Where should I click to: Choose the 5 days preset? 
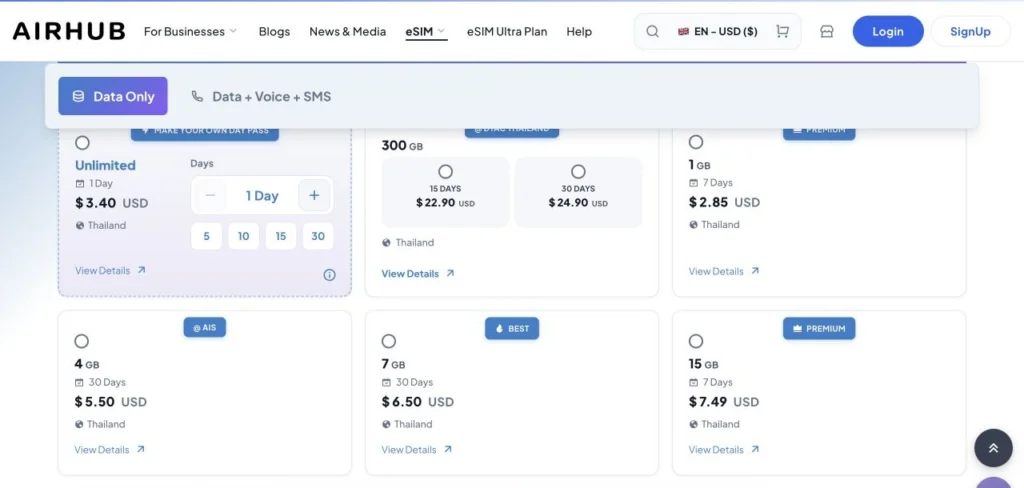206,236
